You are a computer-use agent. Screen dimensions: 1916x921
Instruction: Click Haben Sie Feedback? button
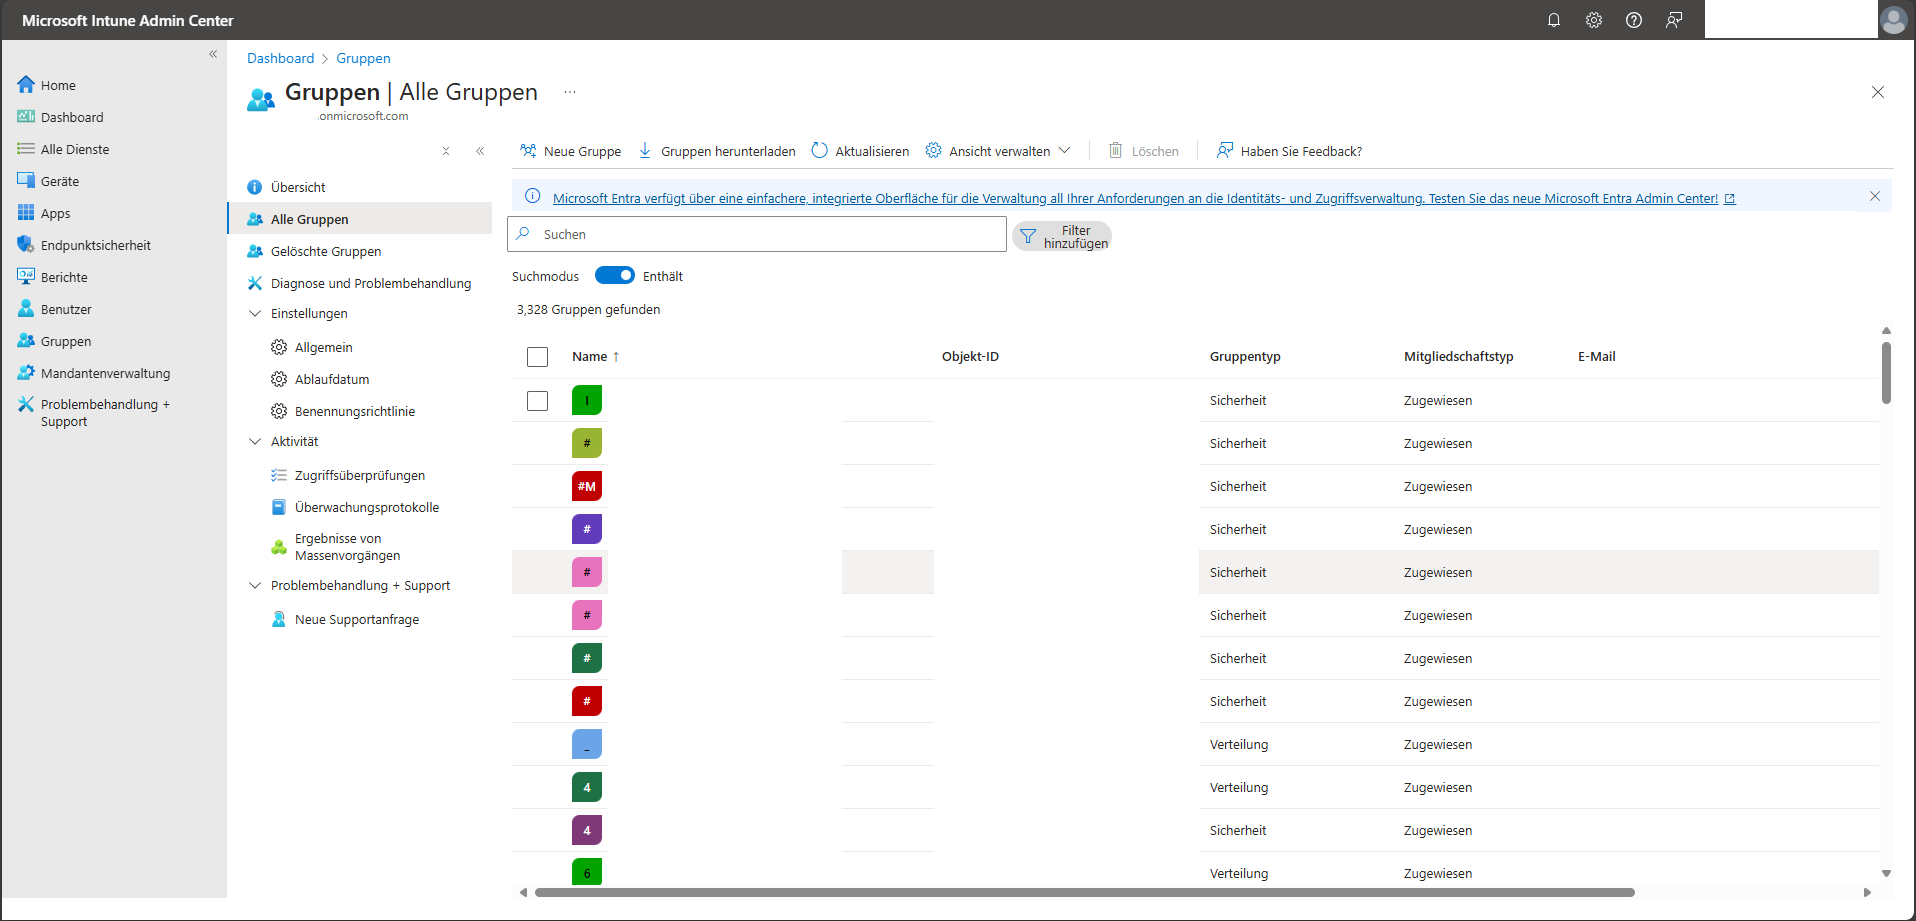click(x=1290, y=151)
